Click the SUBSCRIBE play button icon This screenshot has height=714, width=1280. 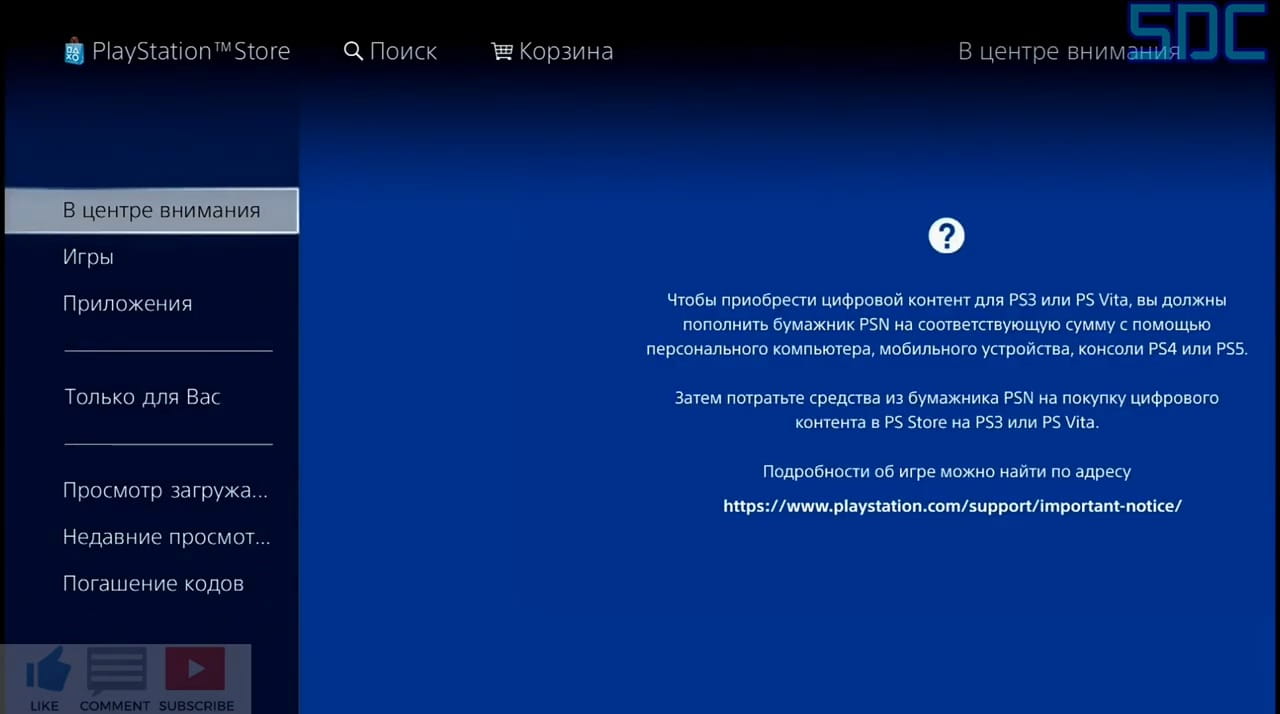pyautogui.click(x=195, y=668)
